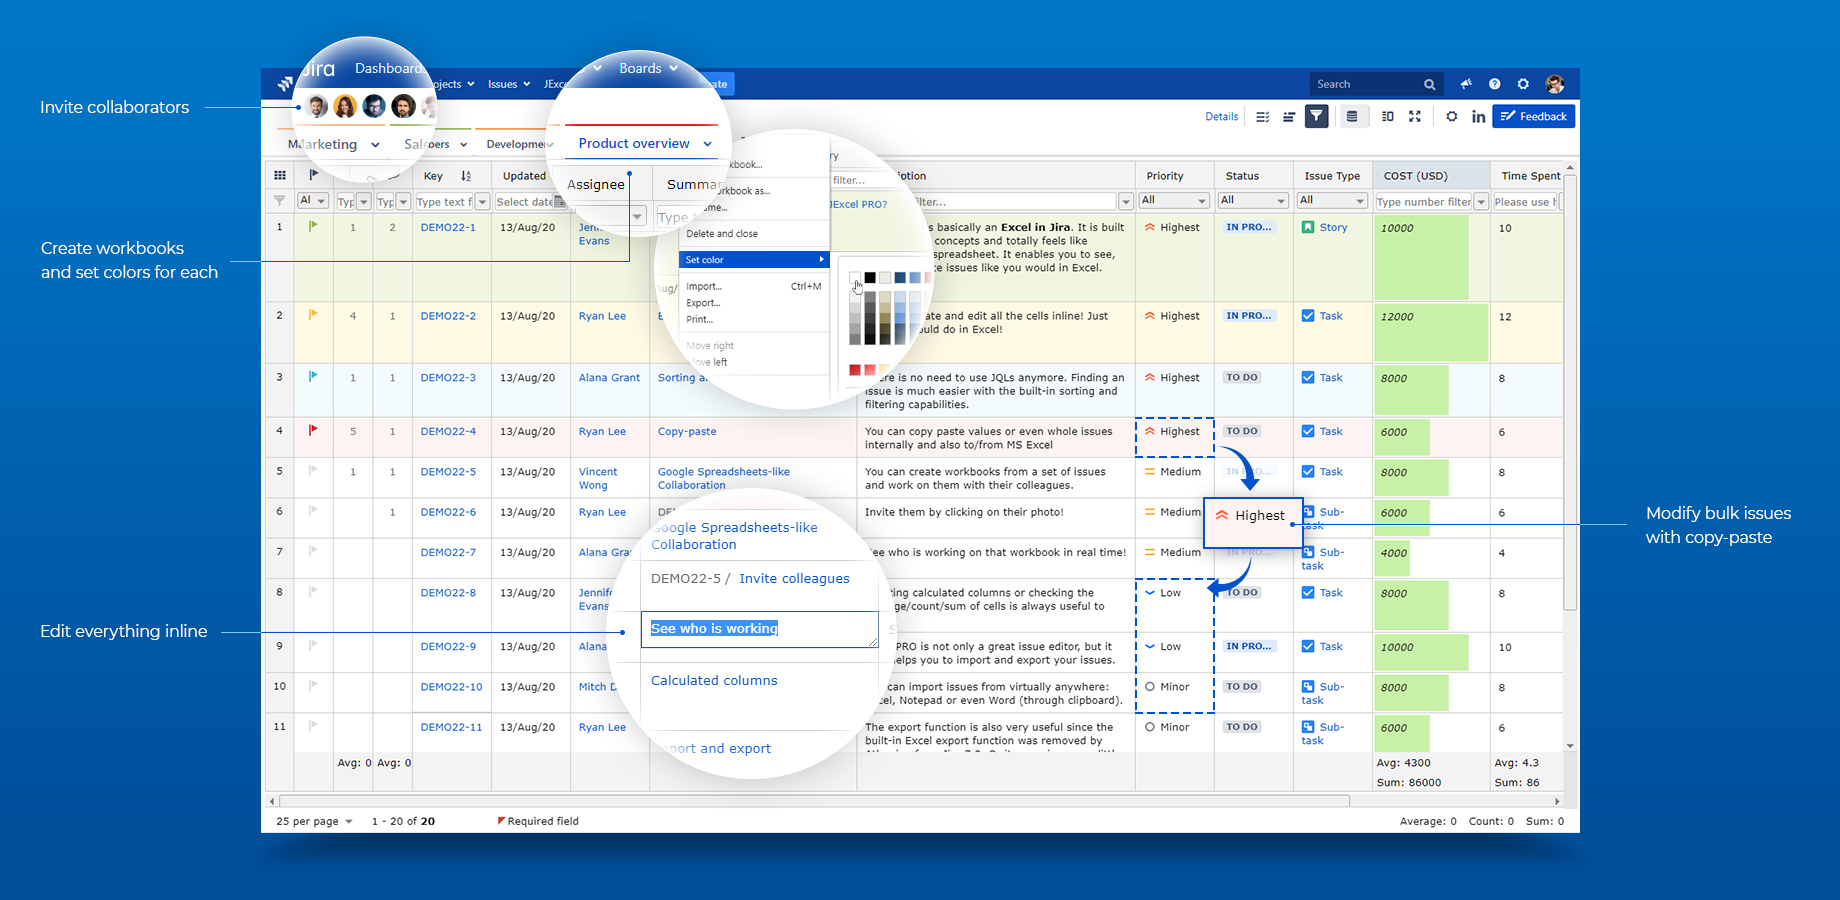Viewport: 1840px width, 900px height.
Task: Pick the black color swatch
Action: click(870, 277)
